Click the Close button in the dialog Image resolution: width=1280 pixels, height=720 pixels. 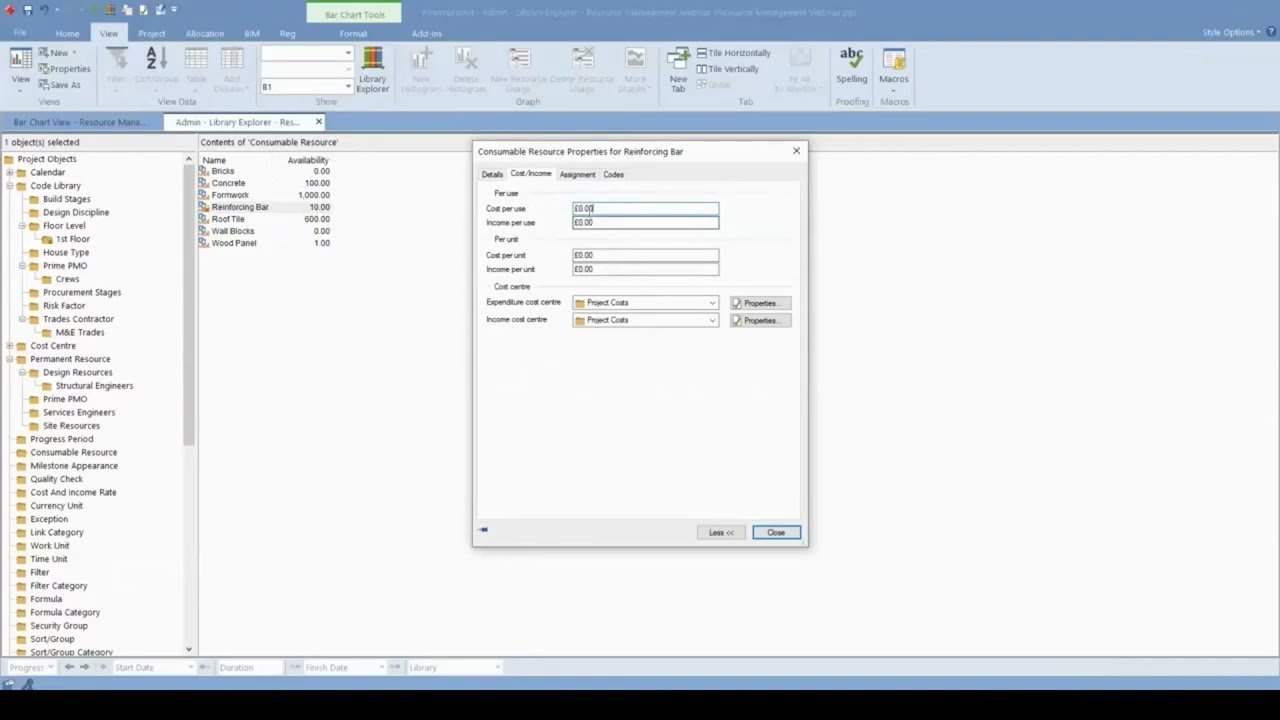coord(776,532)
